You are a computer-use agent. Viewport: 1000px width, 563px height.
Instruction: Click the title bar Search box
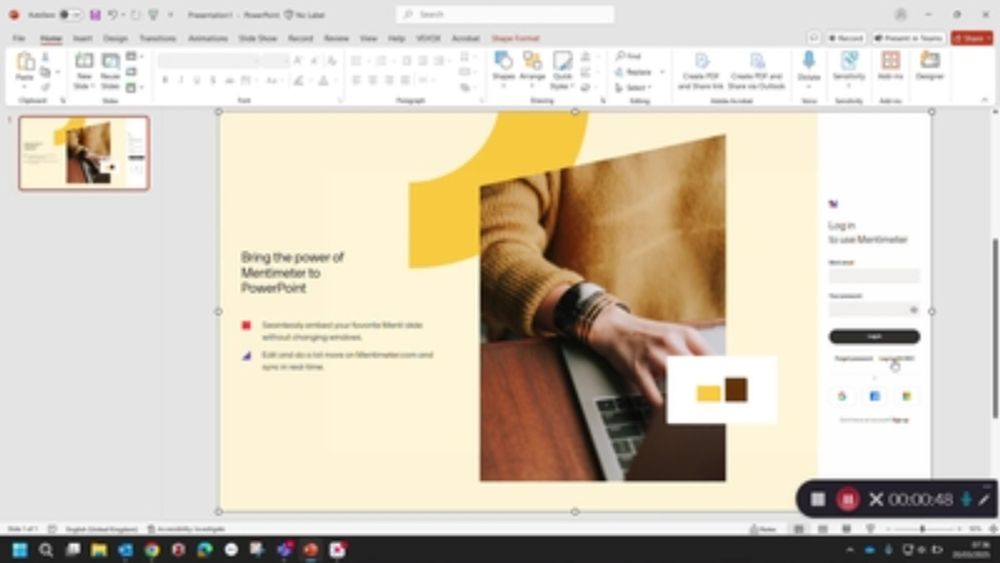pos(504,14)
